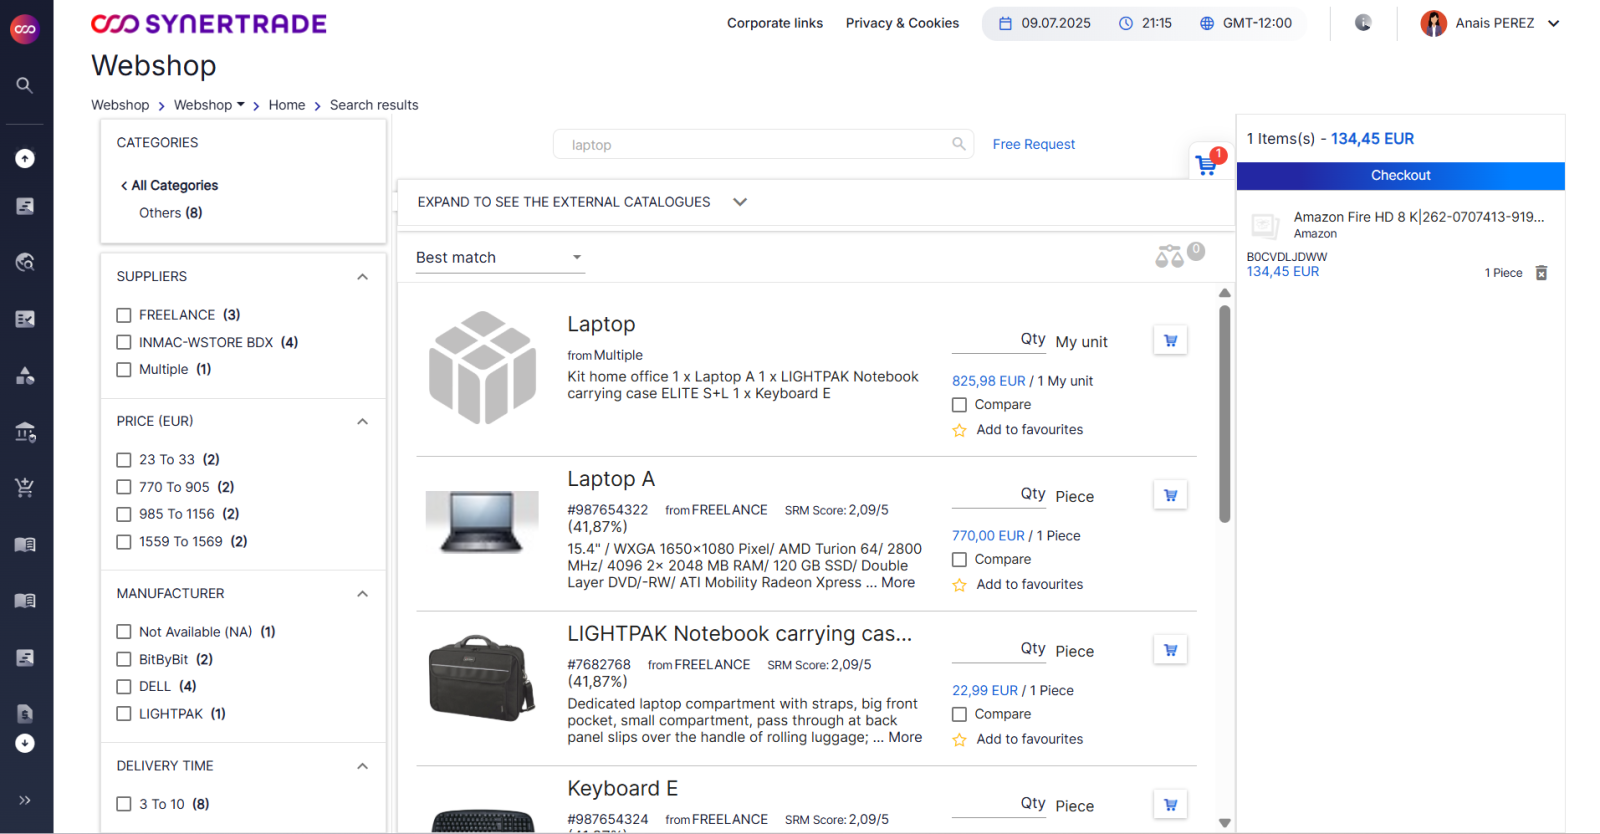Click the calendar date 09.07.2025
The image size is (1600, 834).
point(1045,23)
